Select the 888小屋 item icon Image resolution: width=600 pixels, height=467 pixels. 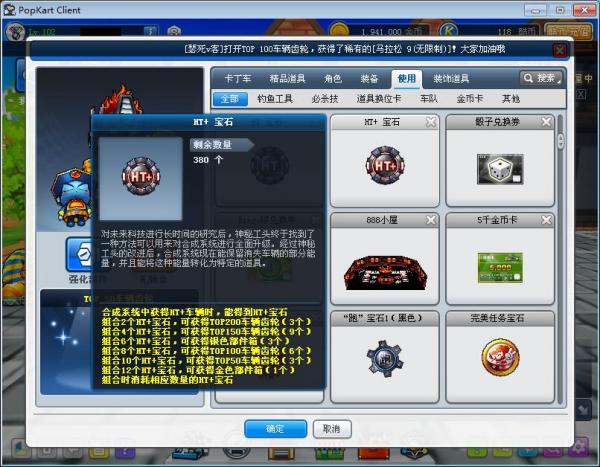(385, 273)
